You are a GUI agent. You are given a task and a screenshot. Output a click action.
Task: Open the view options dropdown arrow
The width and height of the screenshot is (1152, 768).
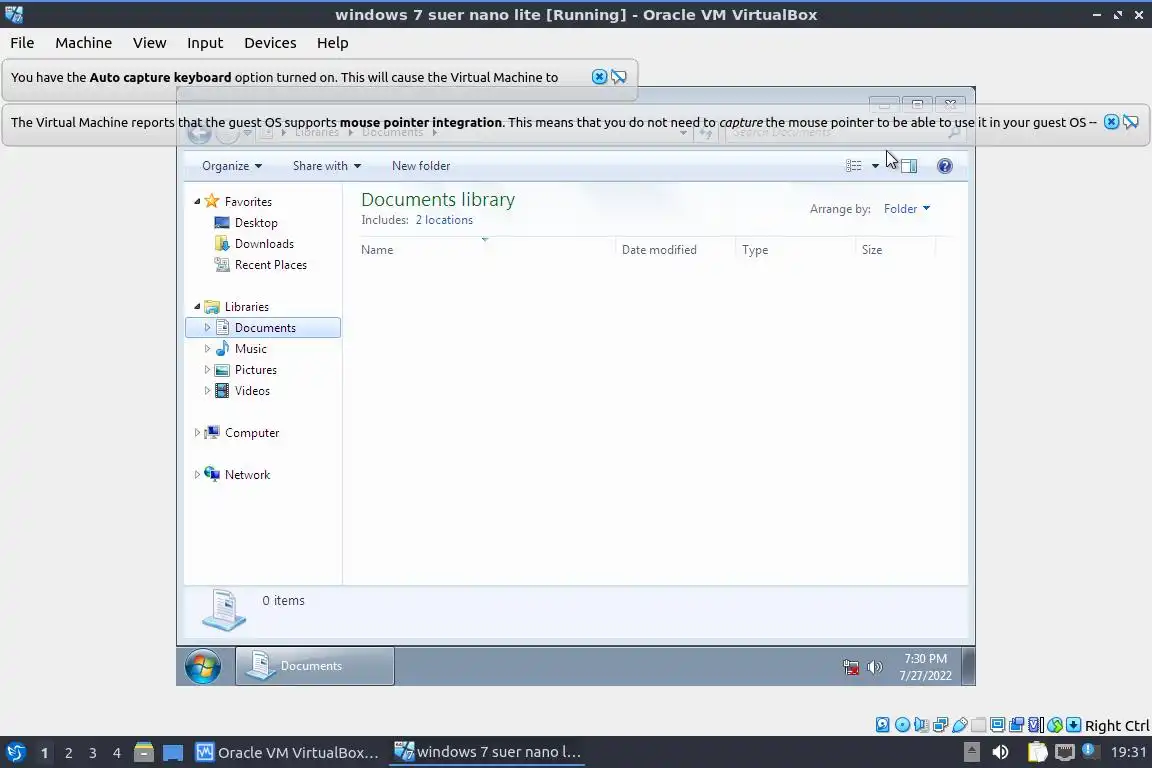tap(875, 166)
